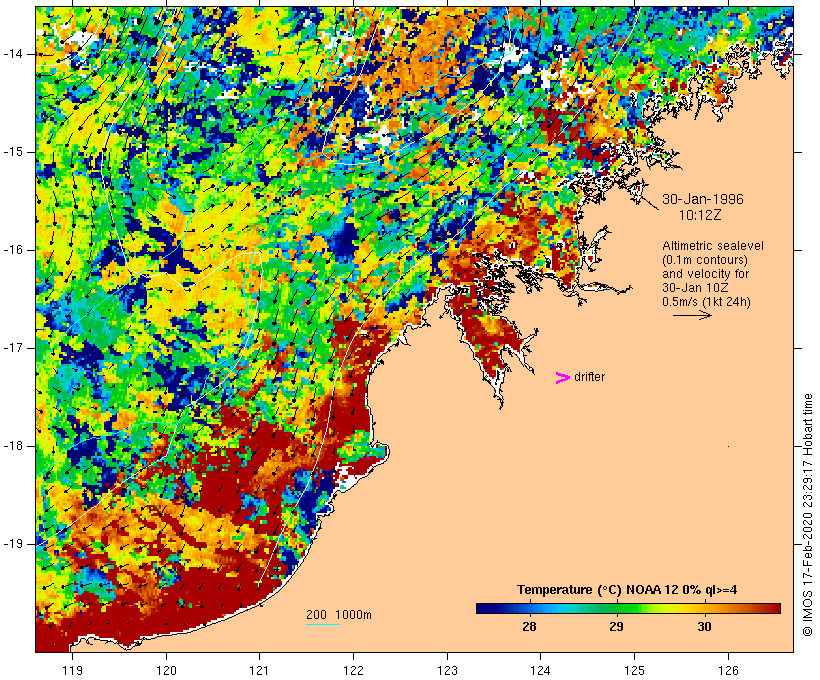Click 'and velocity for' legend line
Viewport: 820px width, 680px height.
tap(705, 274)
